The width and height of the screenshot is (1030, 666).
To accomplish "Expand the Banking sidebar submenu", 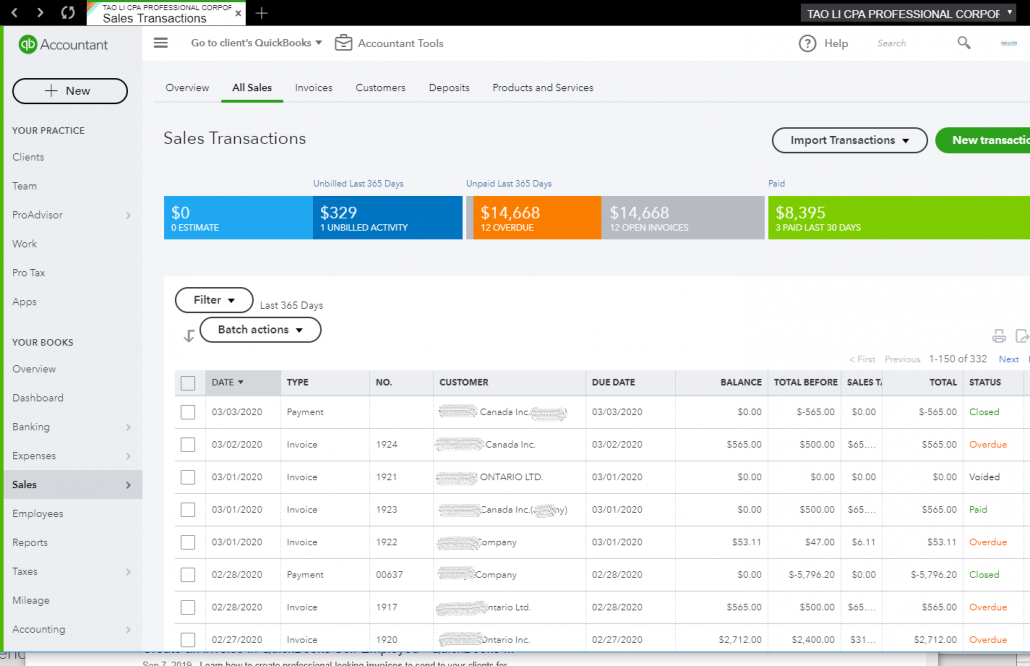I will (128, 428).
